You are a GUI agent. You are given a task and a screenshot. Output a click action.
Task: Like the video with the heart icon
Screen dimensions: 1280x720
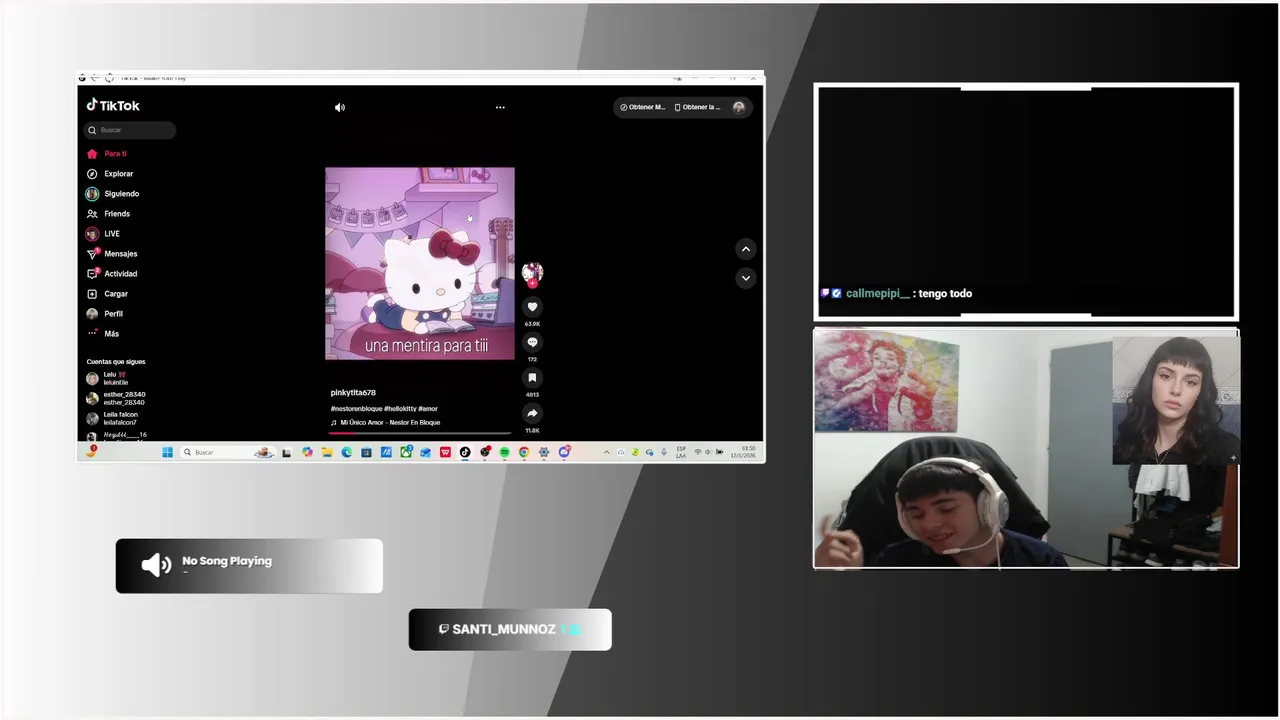532,307
